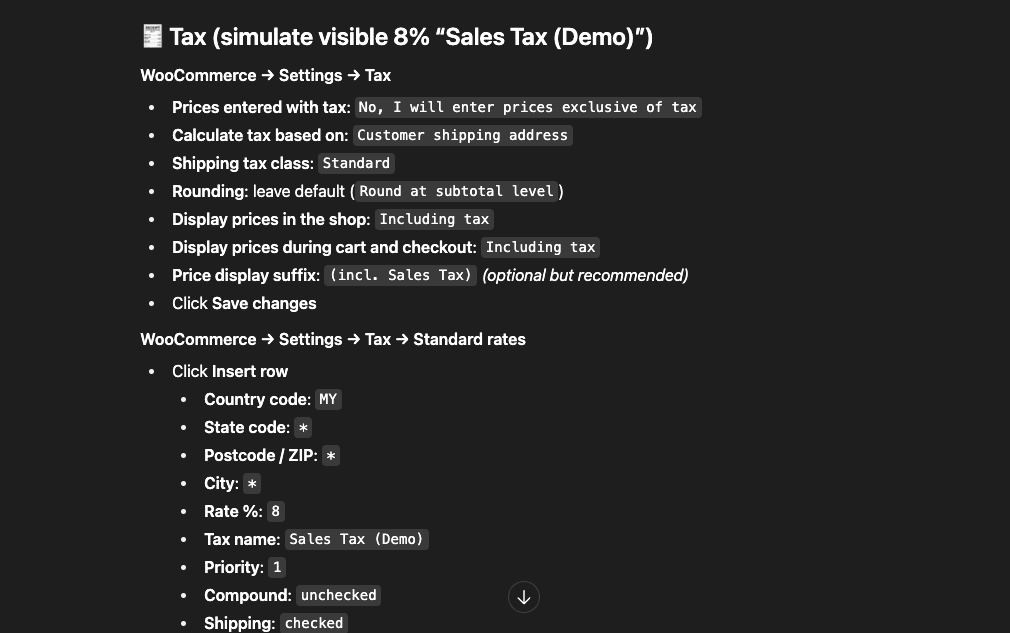Click "Including tax" beside Display prices in the shop
This screenshot has height=633, width=1010.
click(x=434, y=219)
